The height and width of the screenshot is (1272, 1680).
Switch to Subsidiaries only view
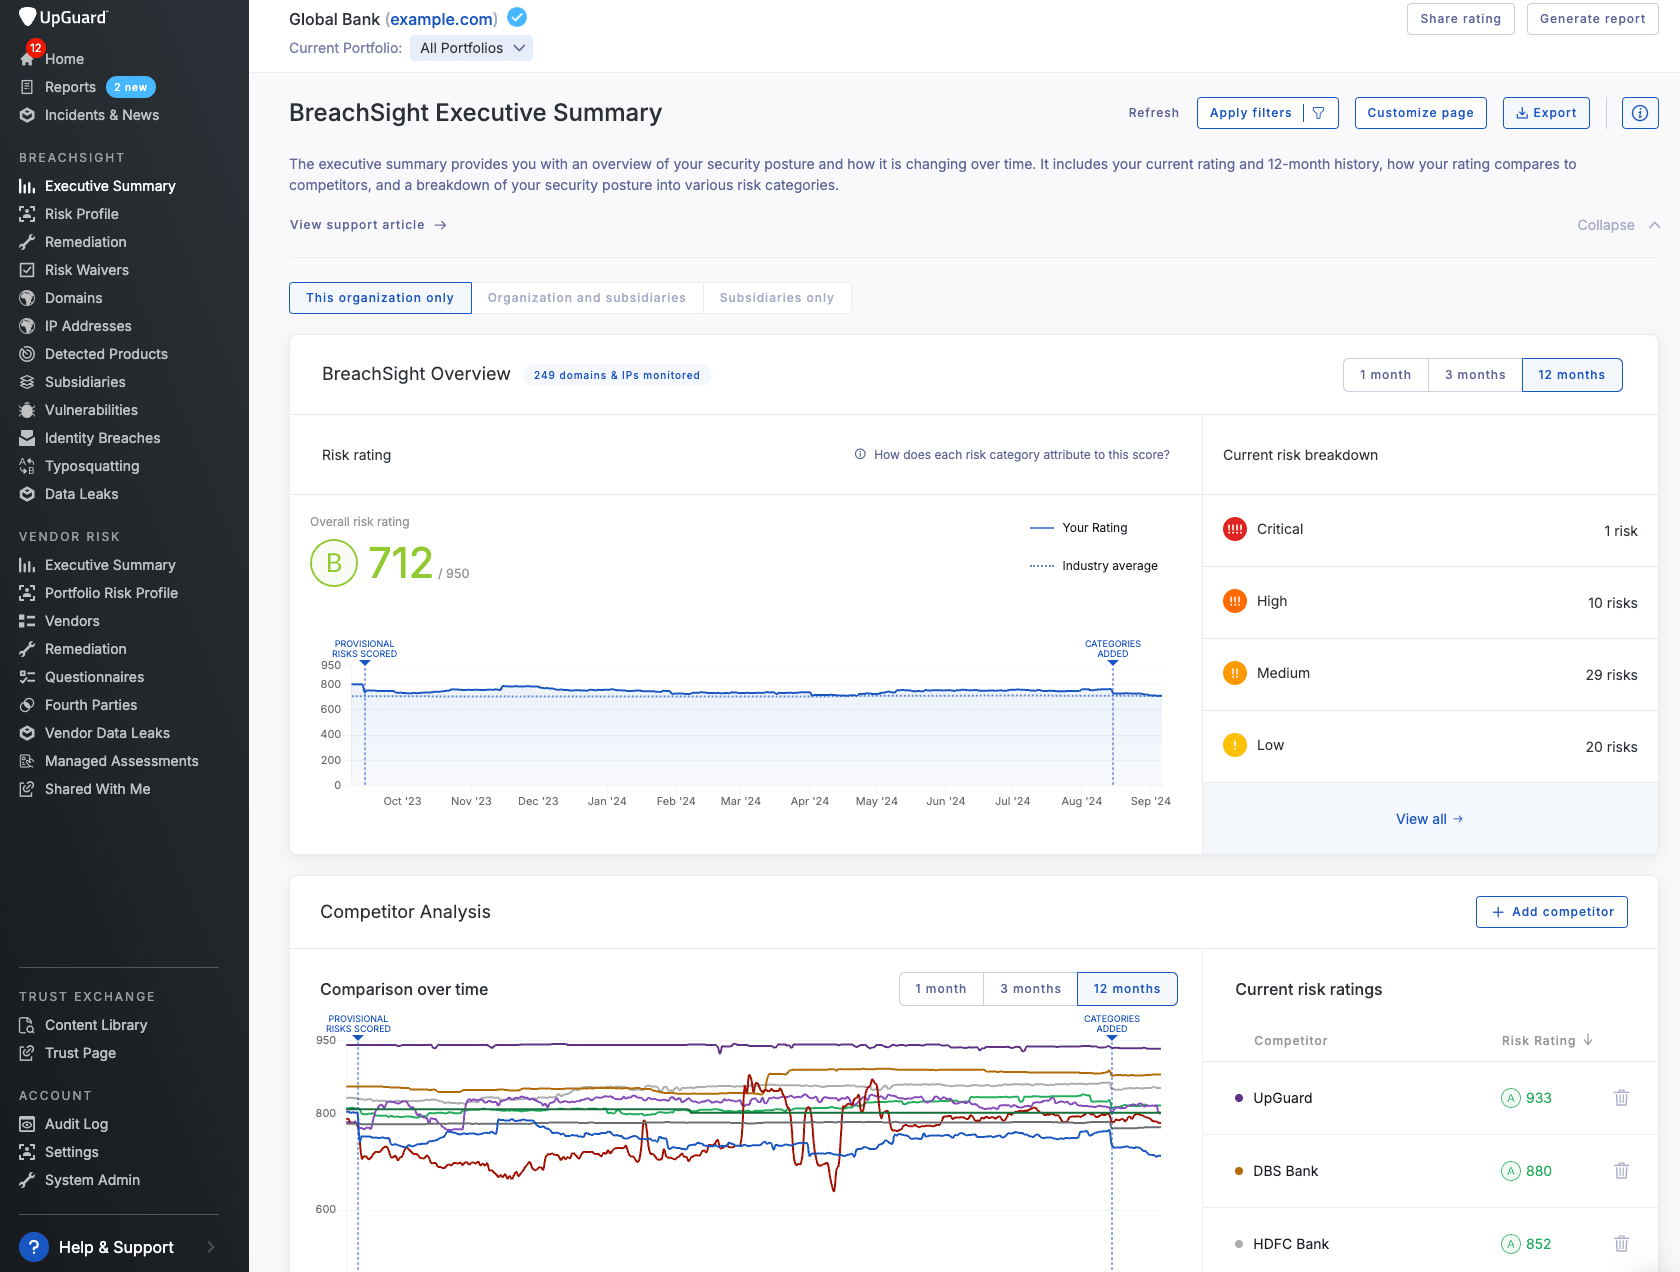coord(777,298)
